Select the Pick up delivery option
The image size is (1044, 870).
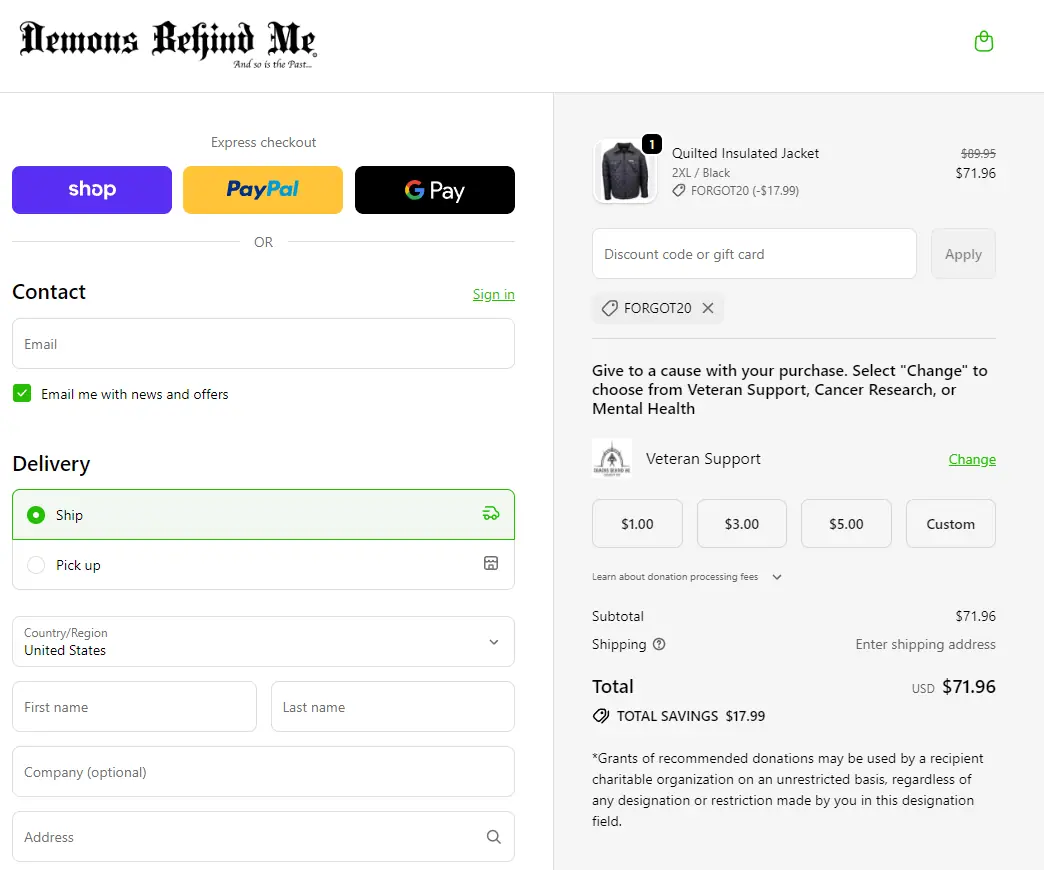click(37, 565)
